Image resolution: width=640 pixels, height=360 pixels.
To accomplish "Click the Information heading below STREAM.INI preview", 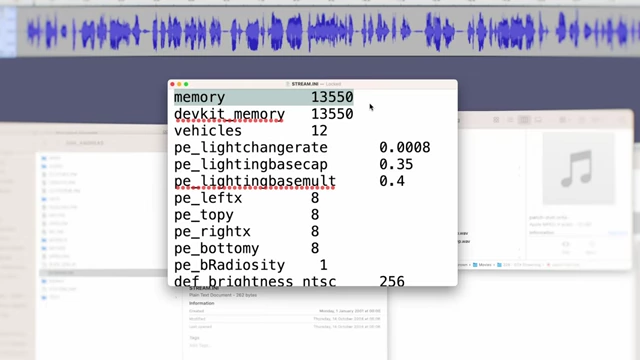I will tap(202, 303).
